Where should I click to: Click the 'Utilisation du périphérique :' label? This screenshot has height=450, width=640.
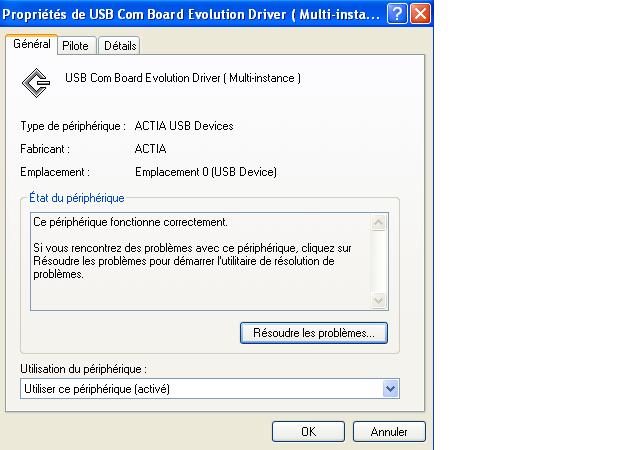(x=84, y=369)
